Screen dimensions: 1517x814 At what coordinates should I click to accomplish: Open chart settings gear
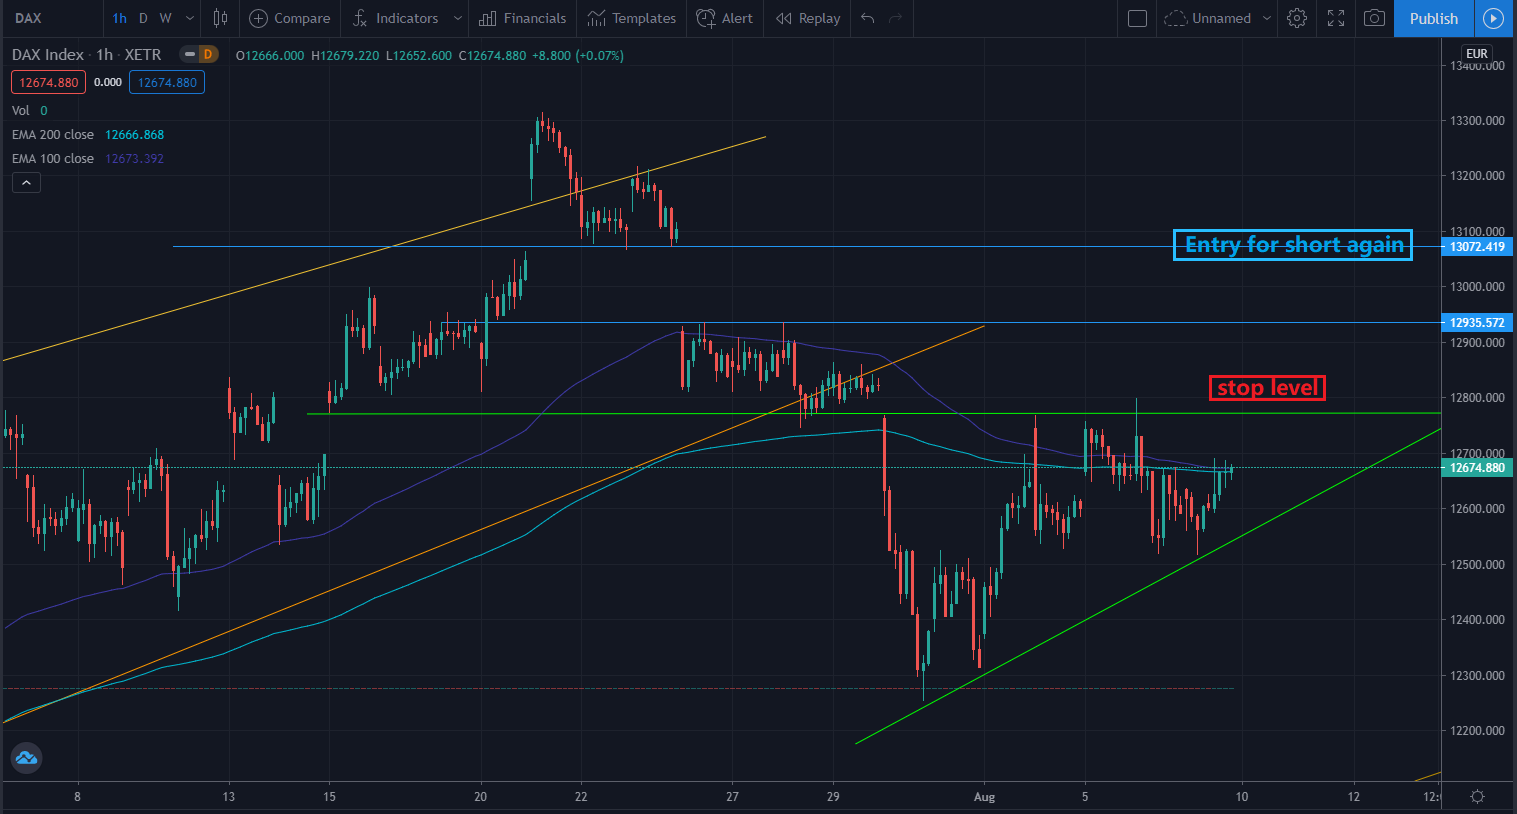coord(1297,18)
